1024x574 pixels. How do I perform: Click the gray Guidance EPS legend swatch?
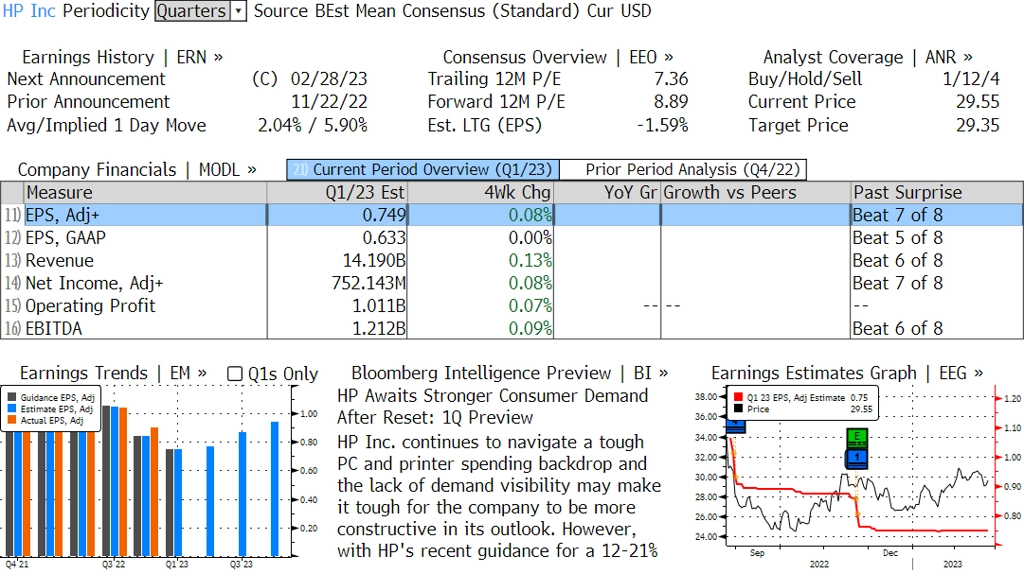(12, 397)
